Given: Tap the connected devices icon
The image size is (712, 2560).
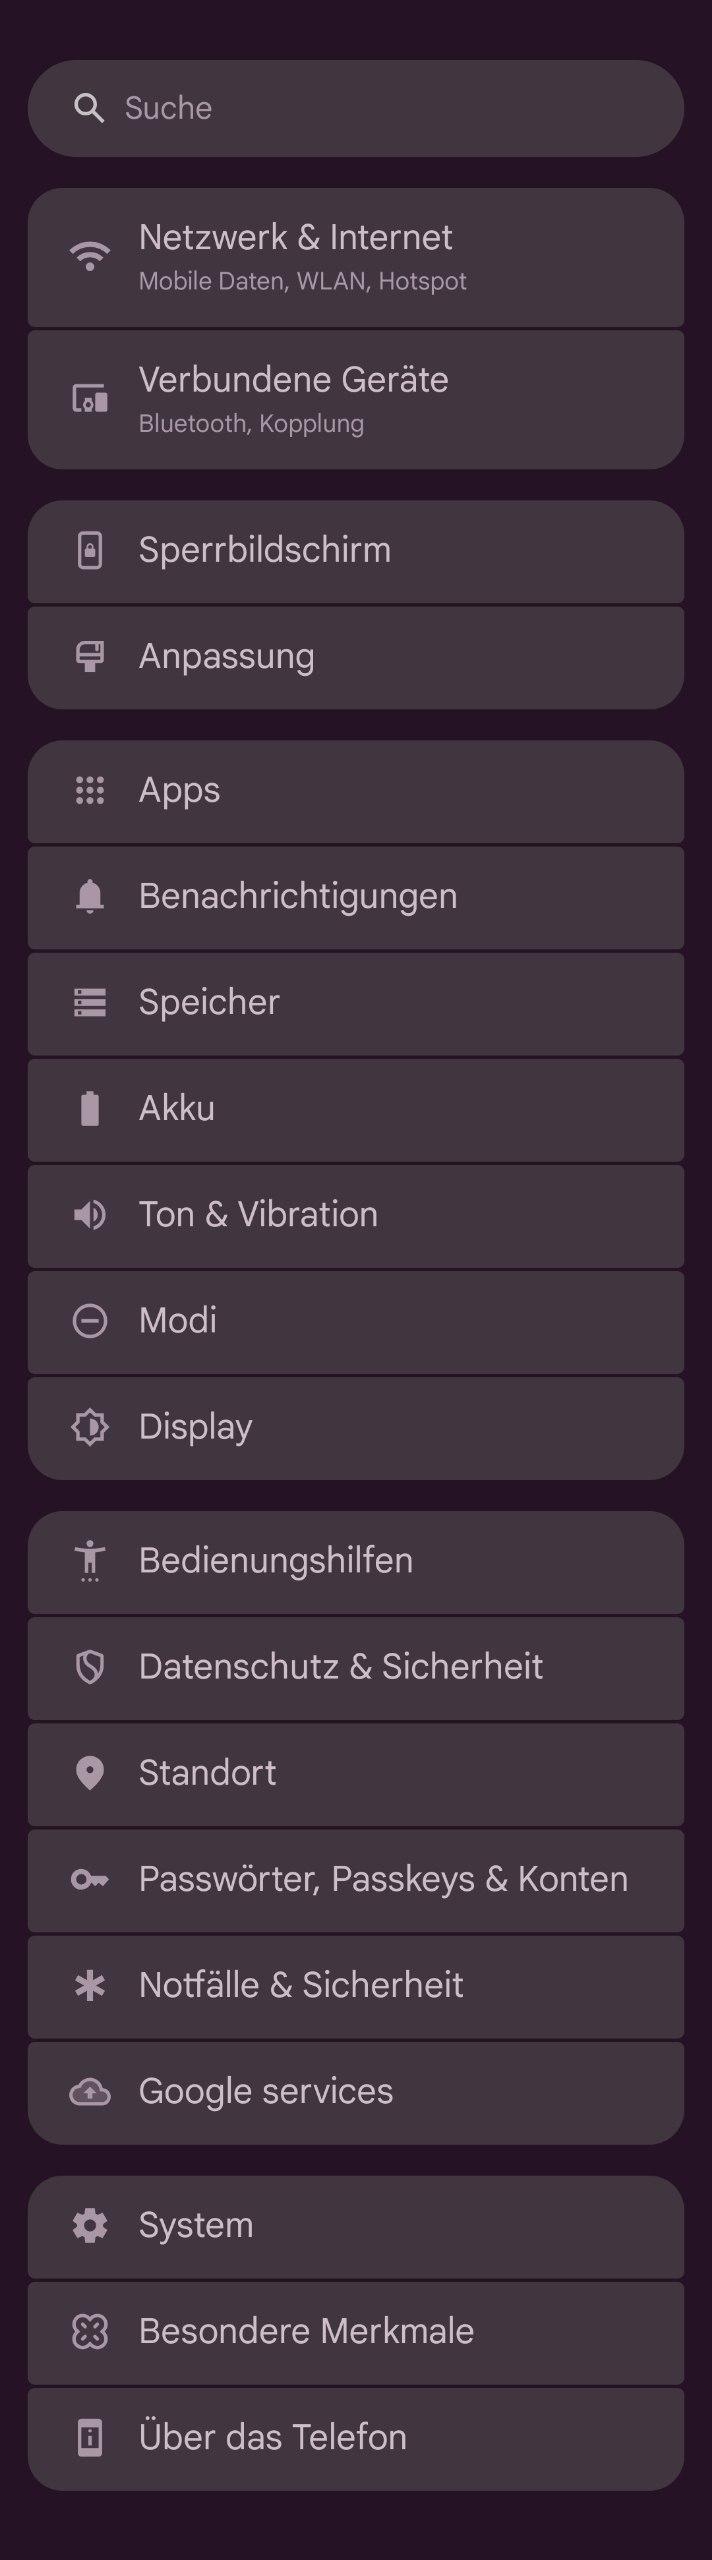Looking at the screenshot, I should (90, 400).
